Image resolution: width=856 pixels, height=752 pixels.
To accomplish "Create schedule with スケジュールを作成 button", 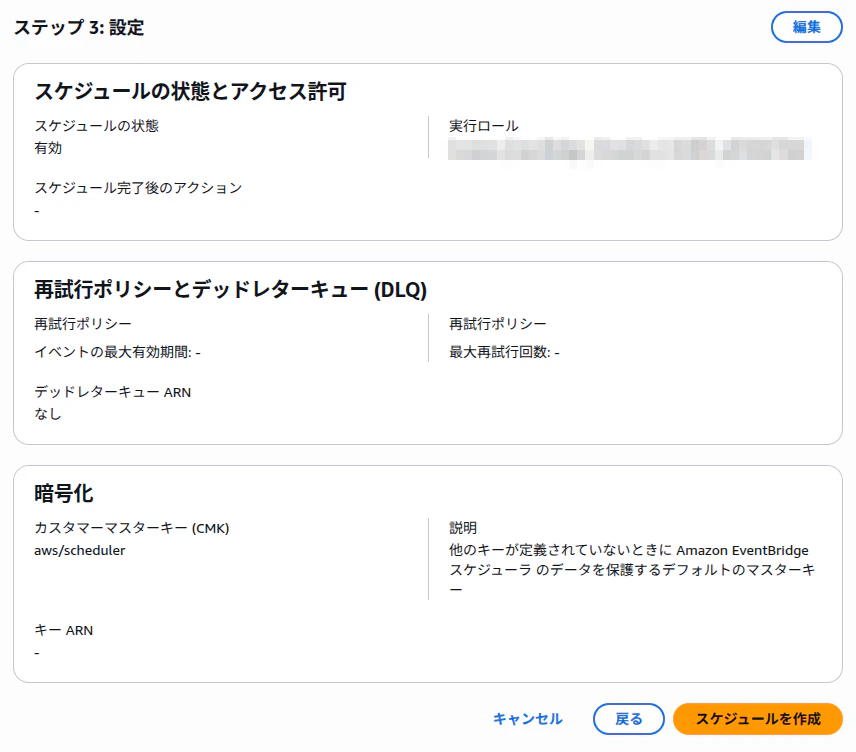I will point(757,719).
